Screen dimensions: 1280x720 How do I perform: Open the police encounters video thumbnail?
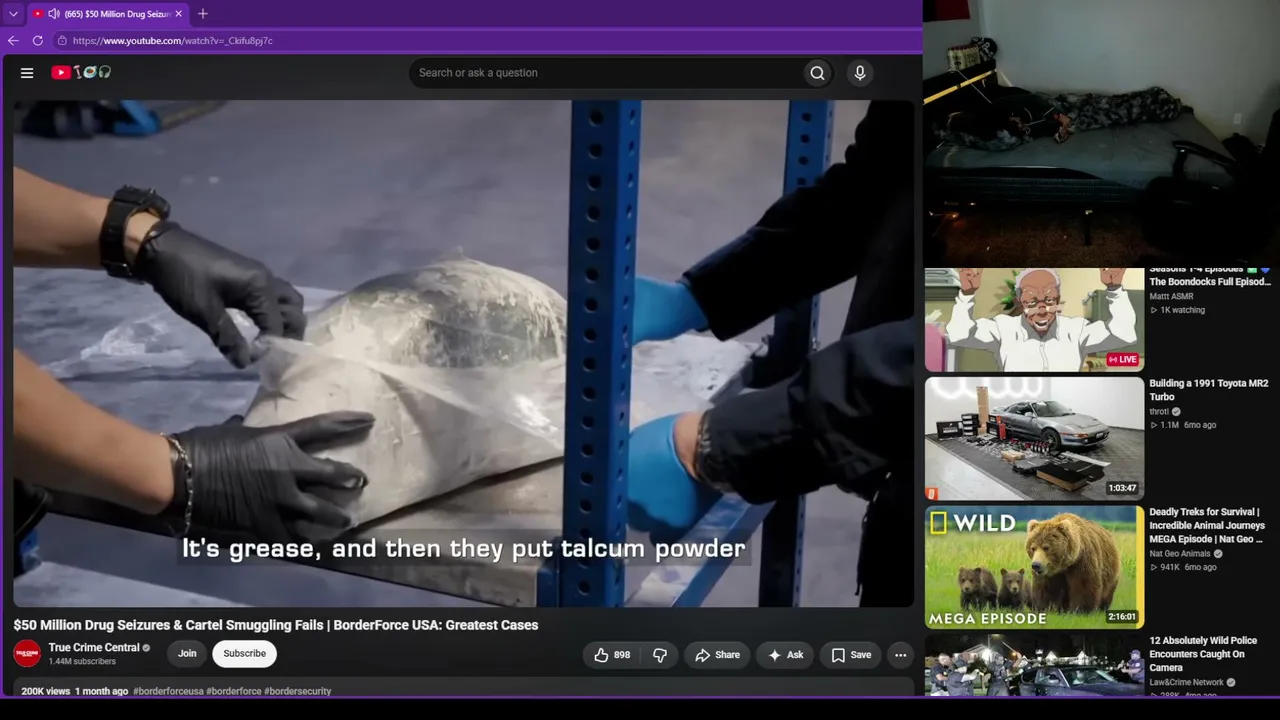click(1034, 665)
